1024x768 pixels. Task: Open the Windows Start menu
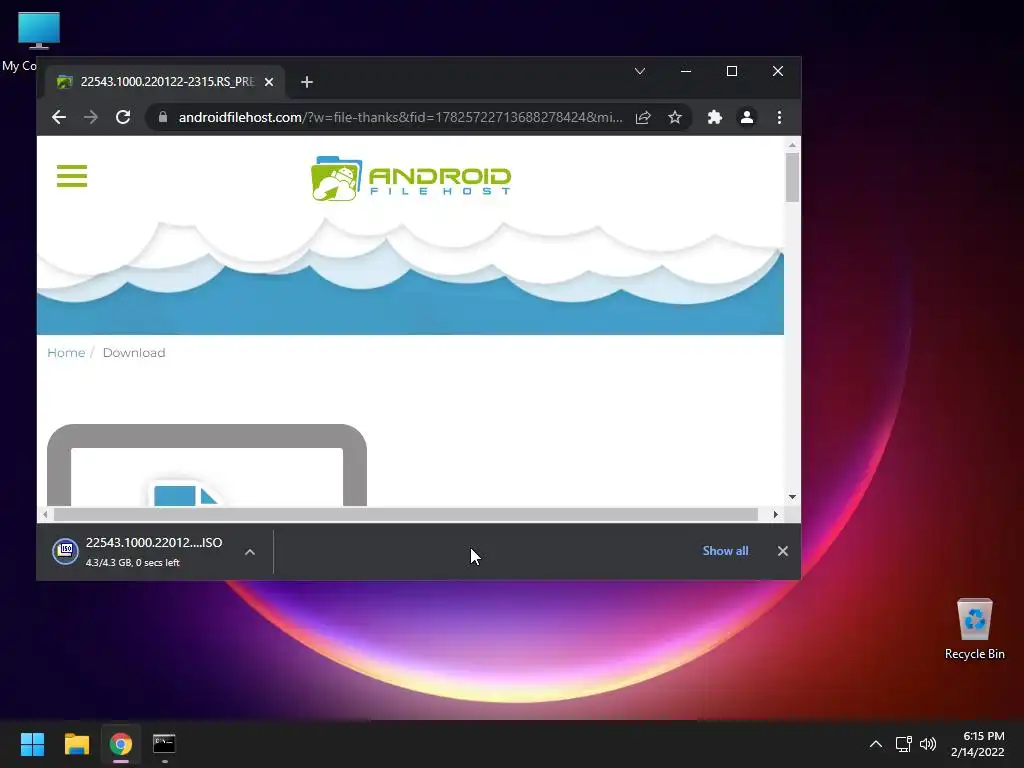[x=32, y=744]
